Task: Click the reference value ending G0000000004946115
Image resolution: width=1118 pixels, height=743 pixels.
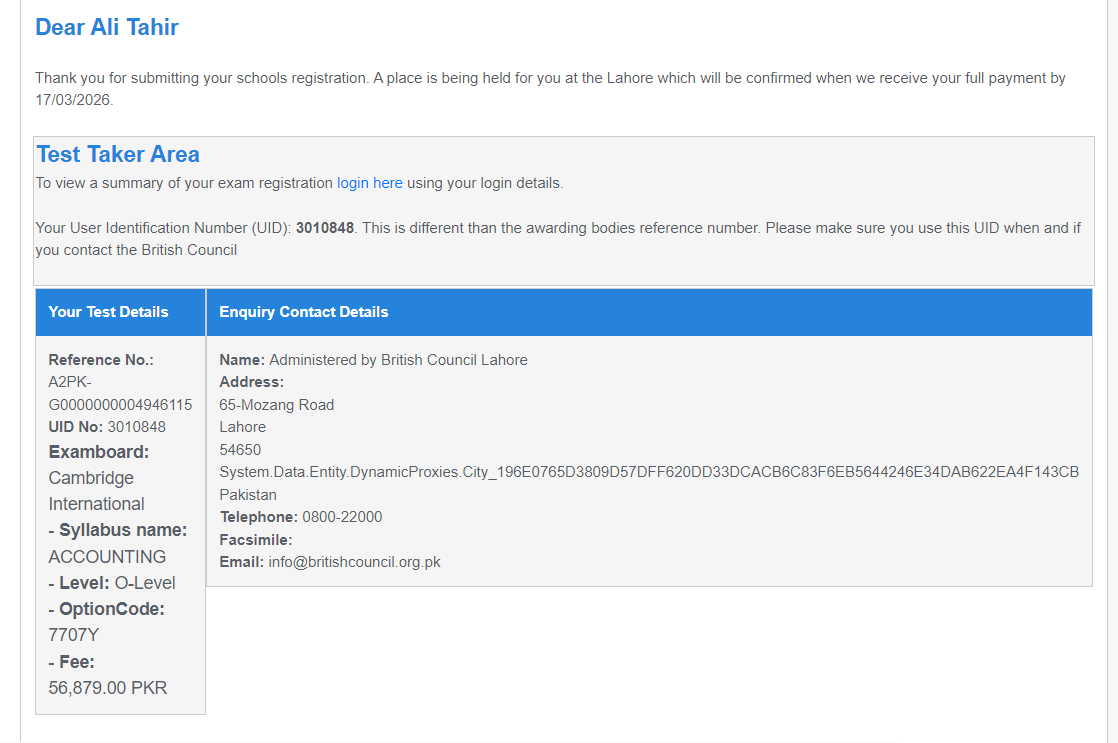Action: [x=120, y=405]
